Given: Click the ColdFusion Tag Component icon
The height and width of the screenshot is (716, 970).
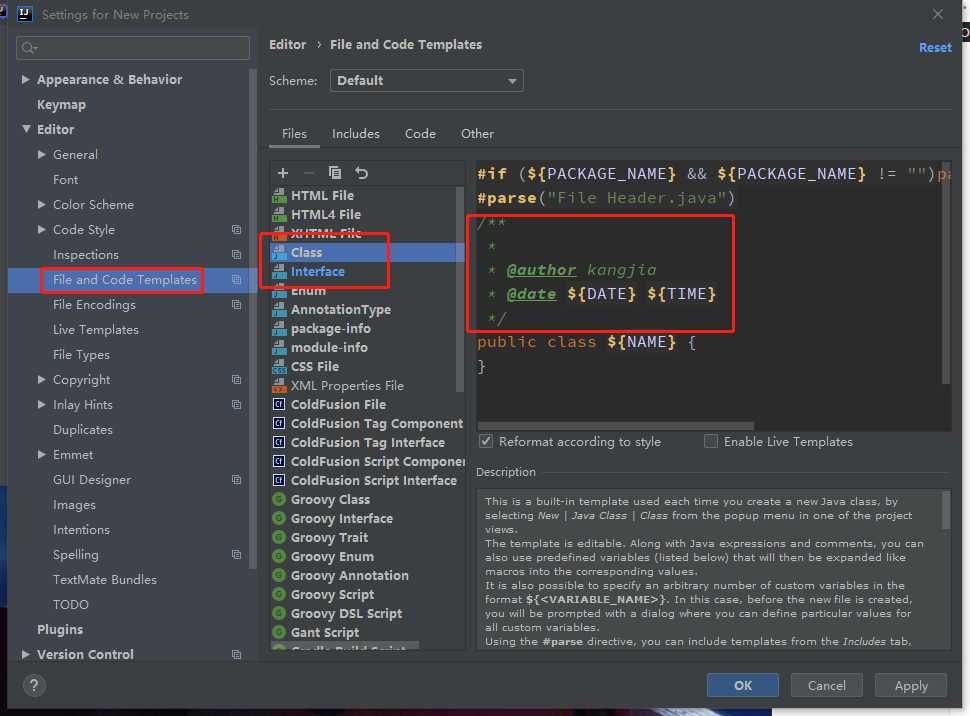Looking at the screenshot, I should (x=279, y=423).
